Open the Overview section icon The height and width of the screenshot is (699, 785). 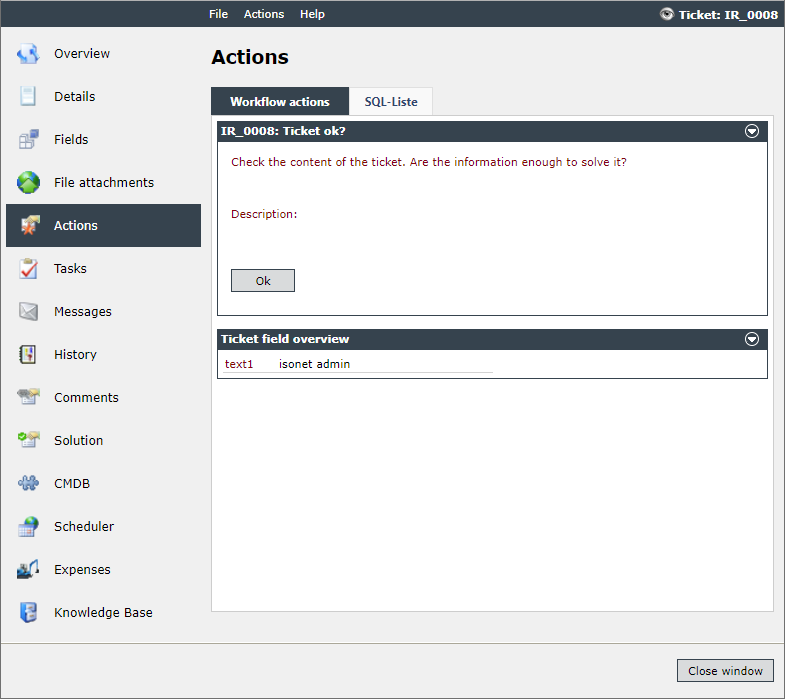coord(28,54)
